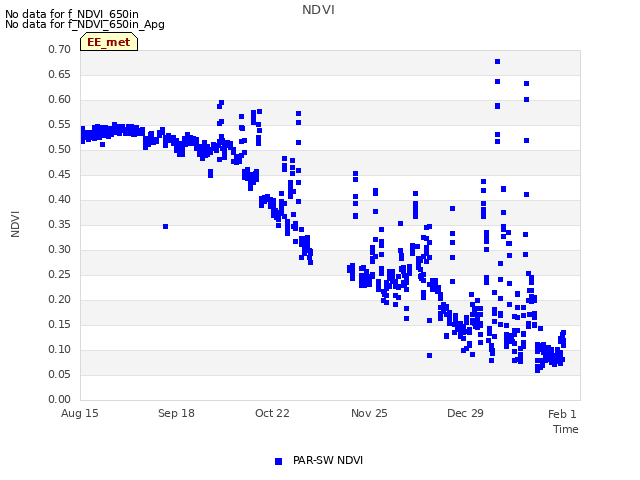Click the blue PAR-SW NDVI legend swatch
Viewport: 640px width, 480px height.
(x=279, y=461)
